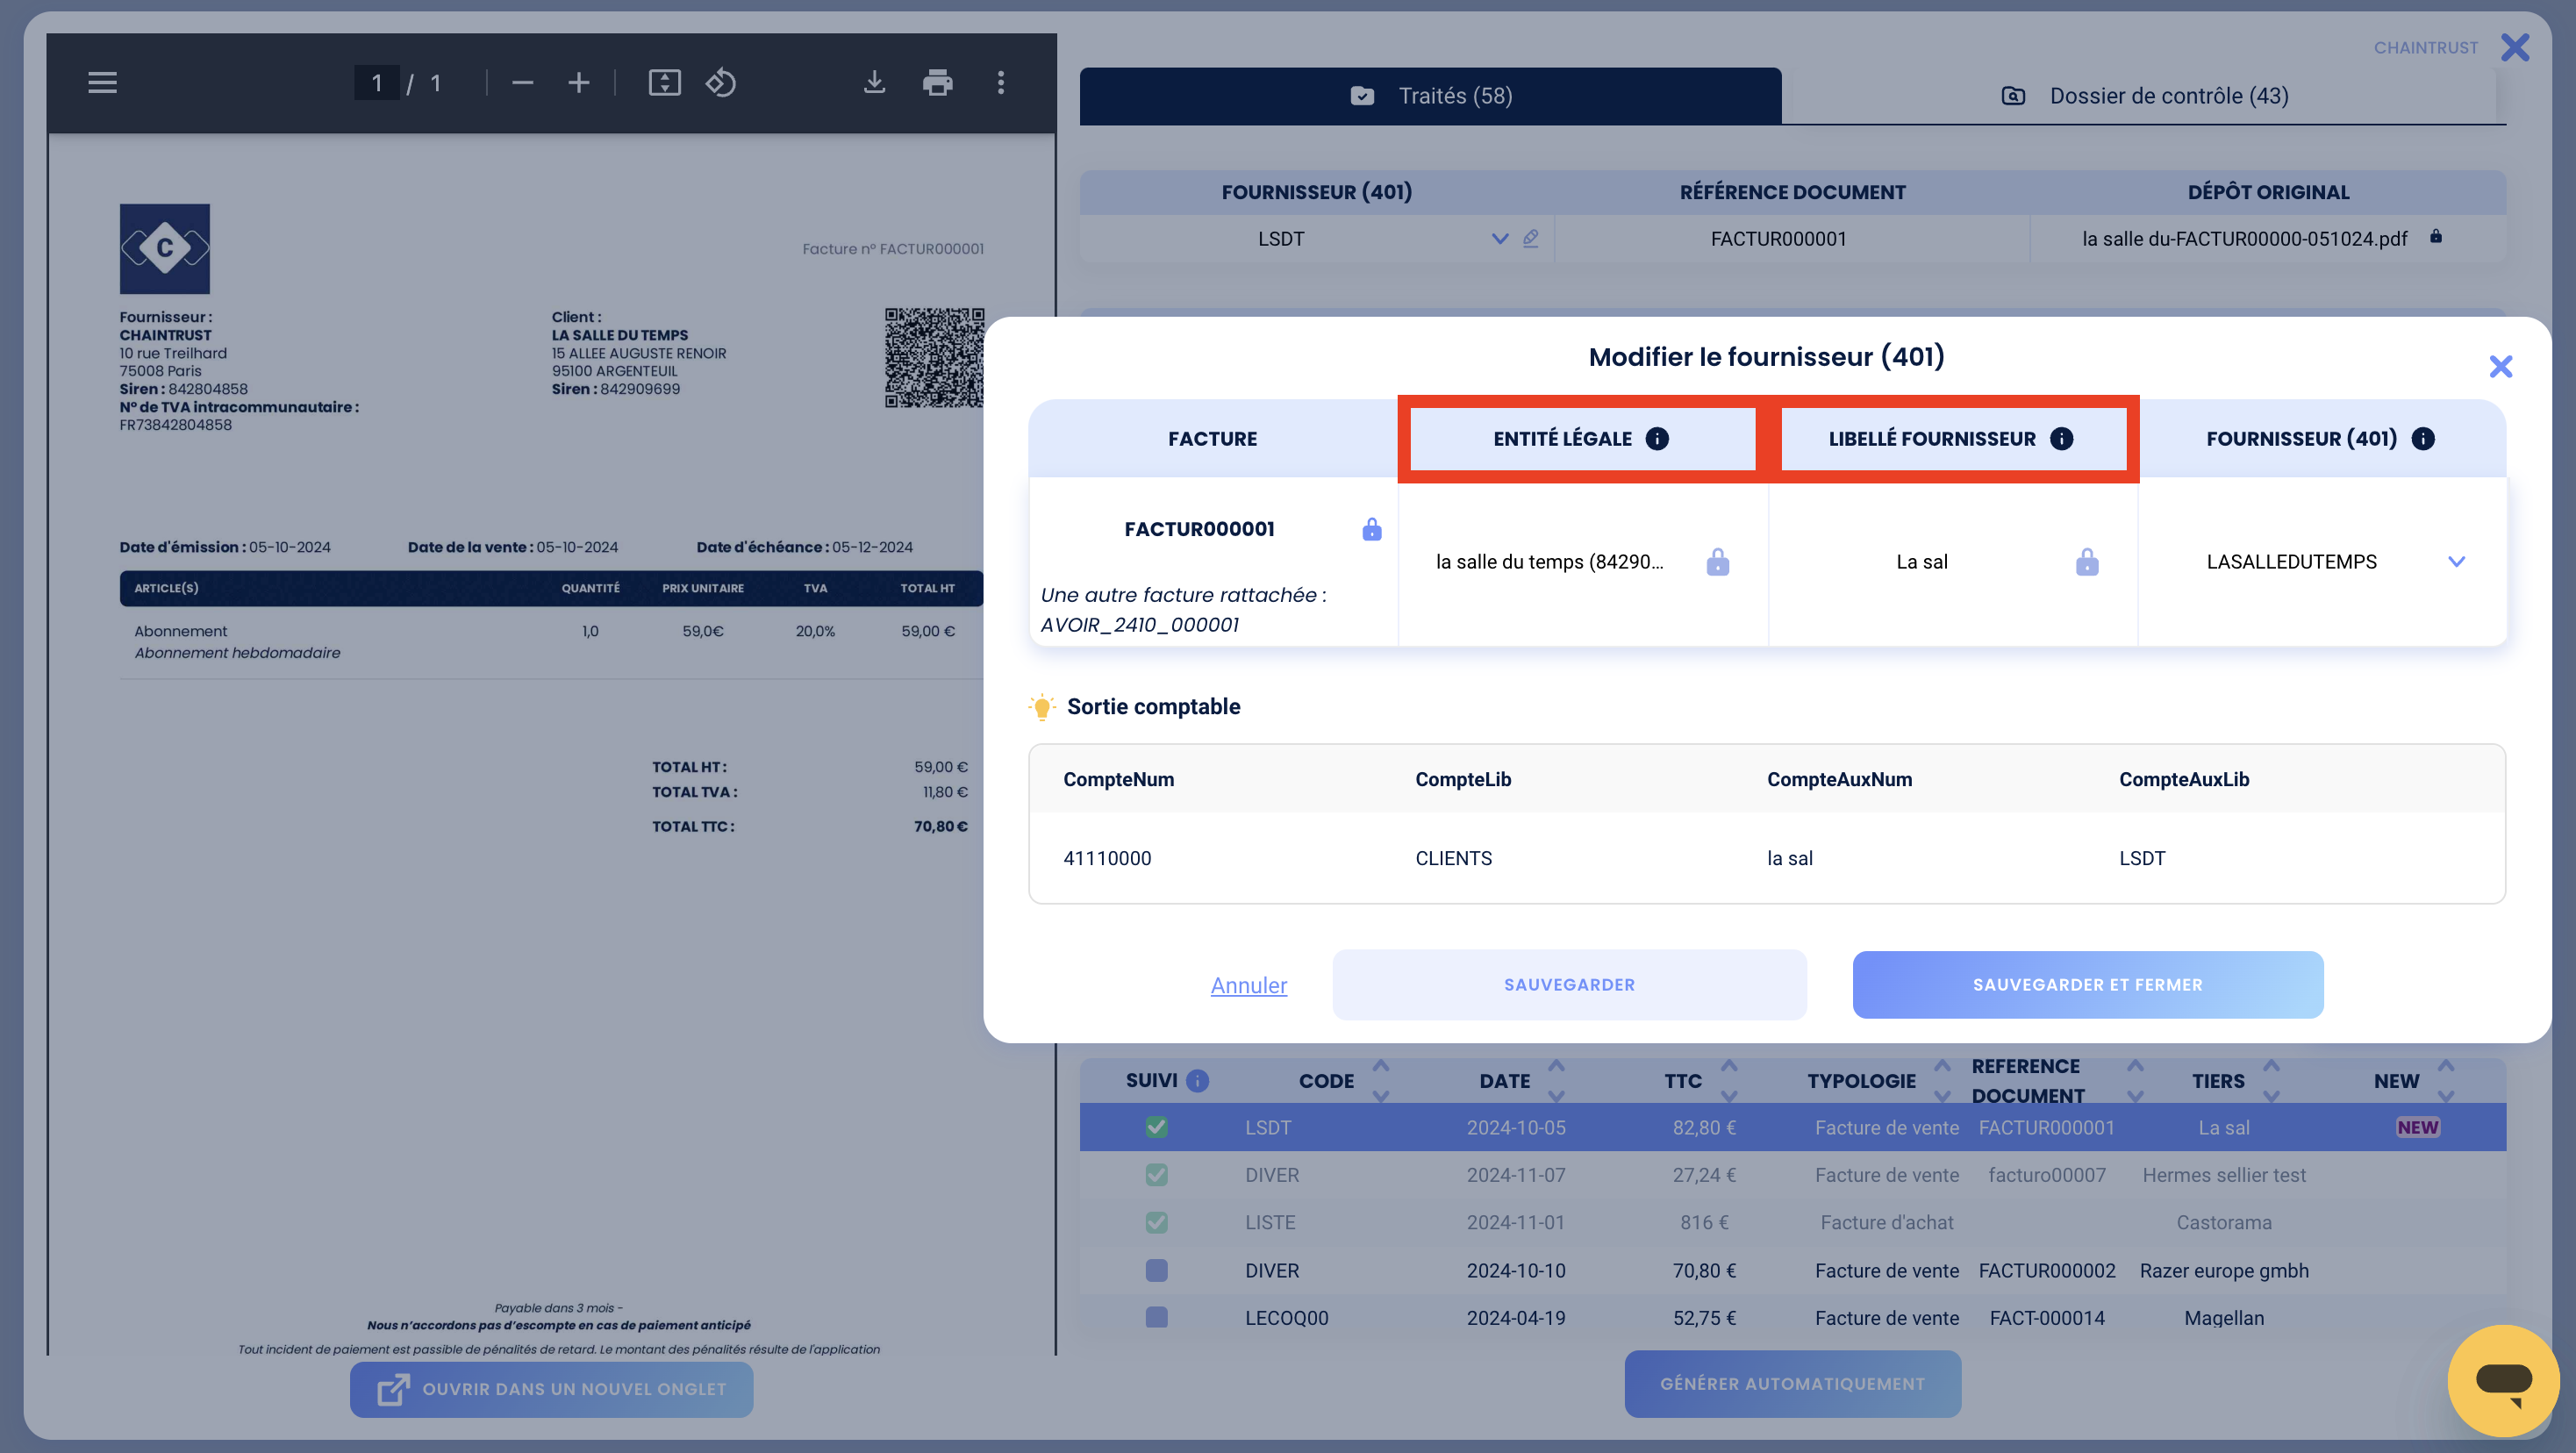
Task: Click the Hermes sellier test tiers cell
Action: pyautogui.click(x=2224, y=1175)
